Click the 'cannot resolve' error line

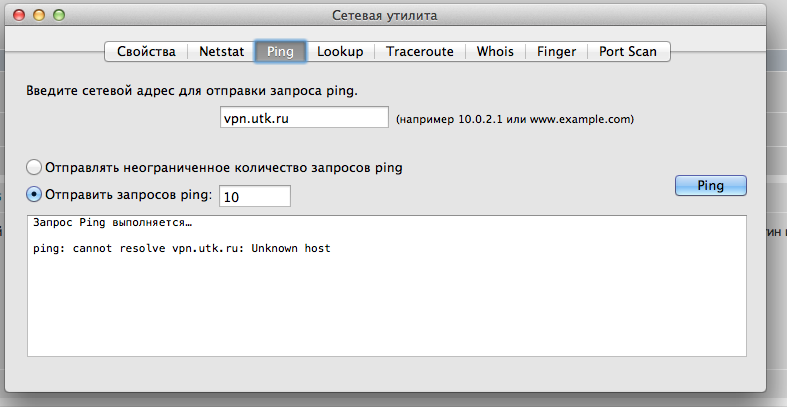181,248
